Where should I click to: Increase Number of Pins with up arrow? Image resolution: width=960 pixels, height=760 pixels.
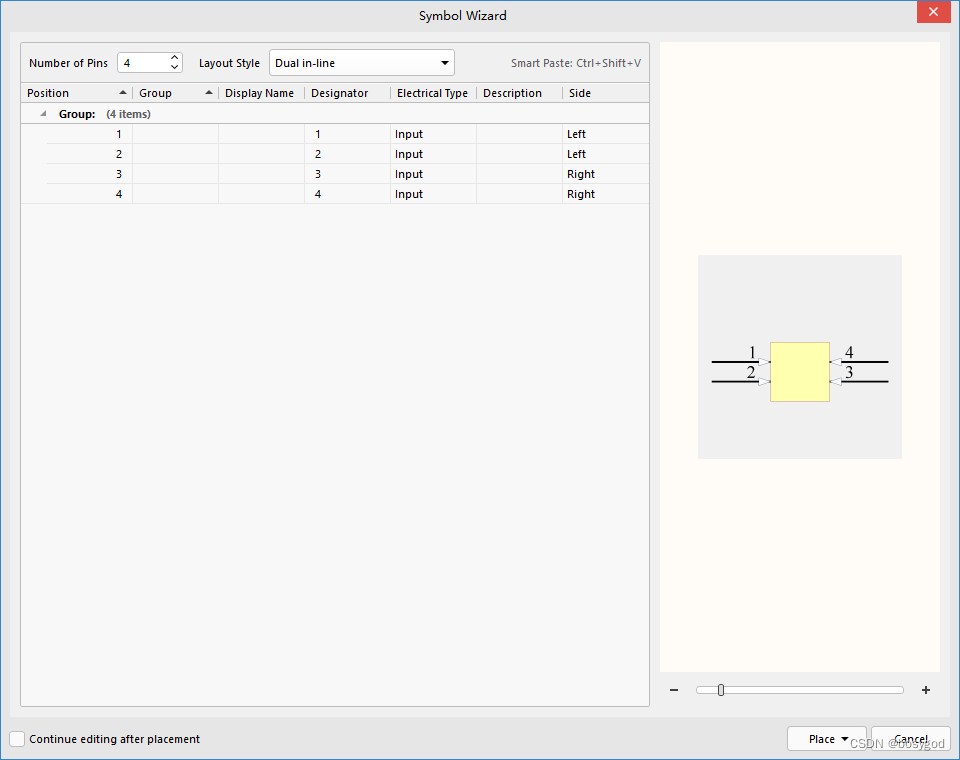[174, 58]
